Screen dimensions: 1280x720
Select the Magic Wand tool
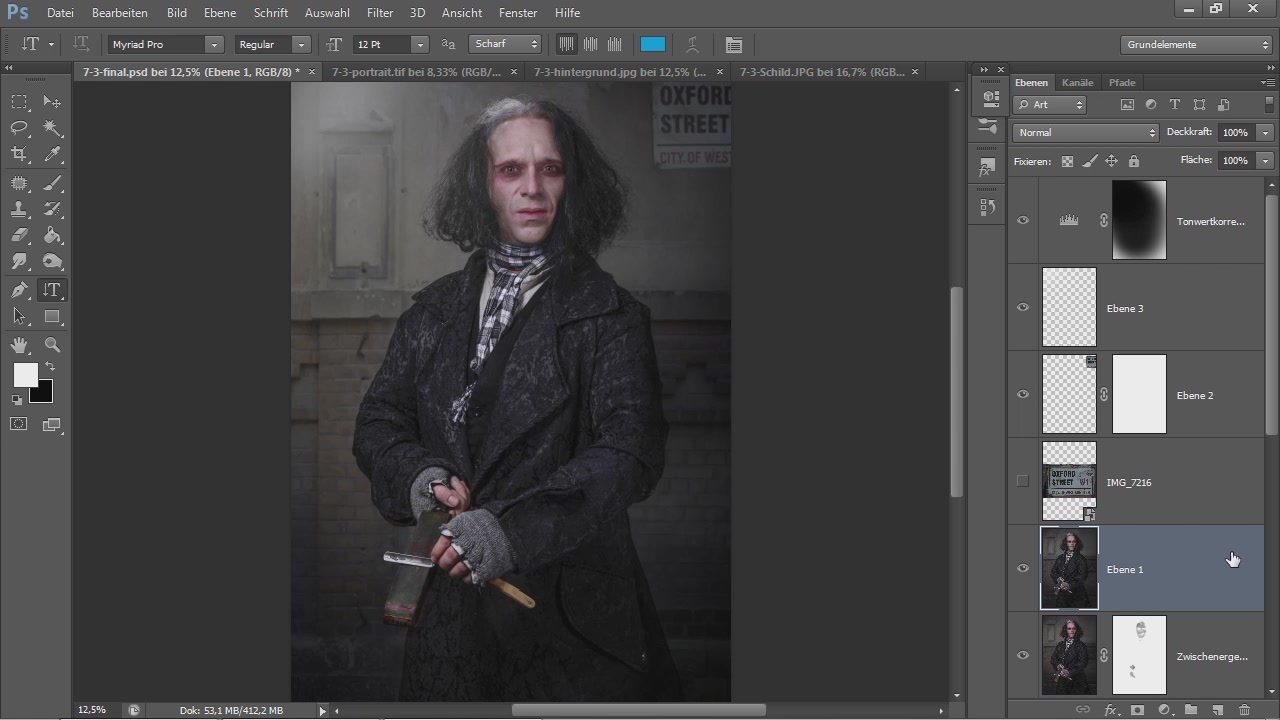point(52,128)
